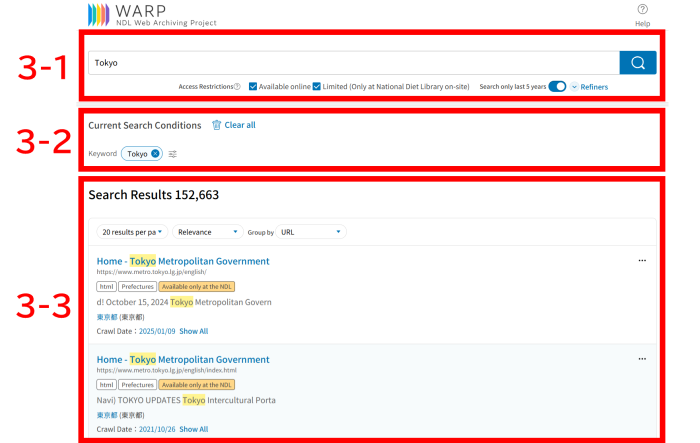Toggle the Limited NDL on-site checkbox
Screen dimensions: 700x443
click(317, 86)
